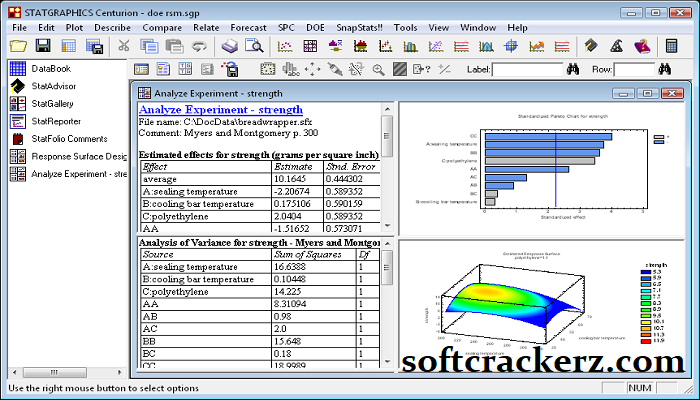700x400 pixels.
Task: Click the red 11.9 legend swatch
Action: [x=646, y=341]
